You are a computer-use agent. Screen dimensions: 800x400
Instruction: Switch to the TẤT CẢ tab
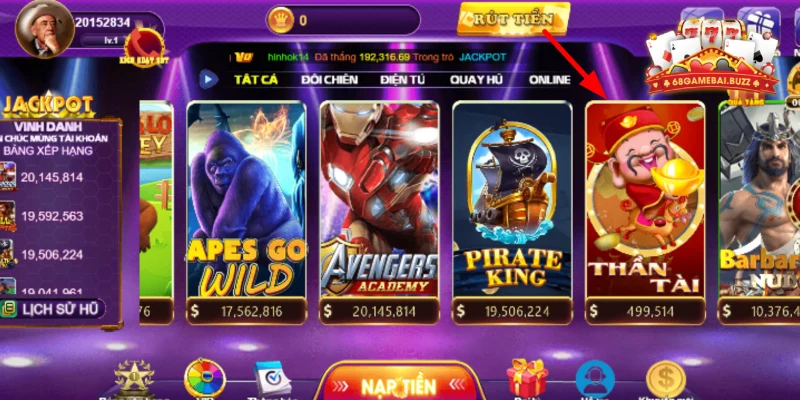tap(256, 80)
